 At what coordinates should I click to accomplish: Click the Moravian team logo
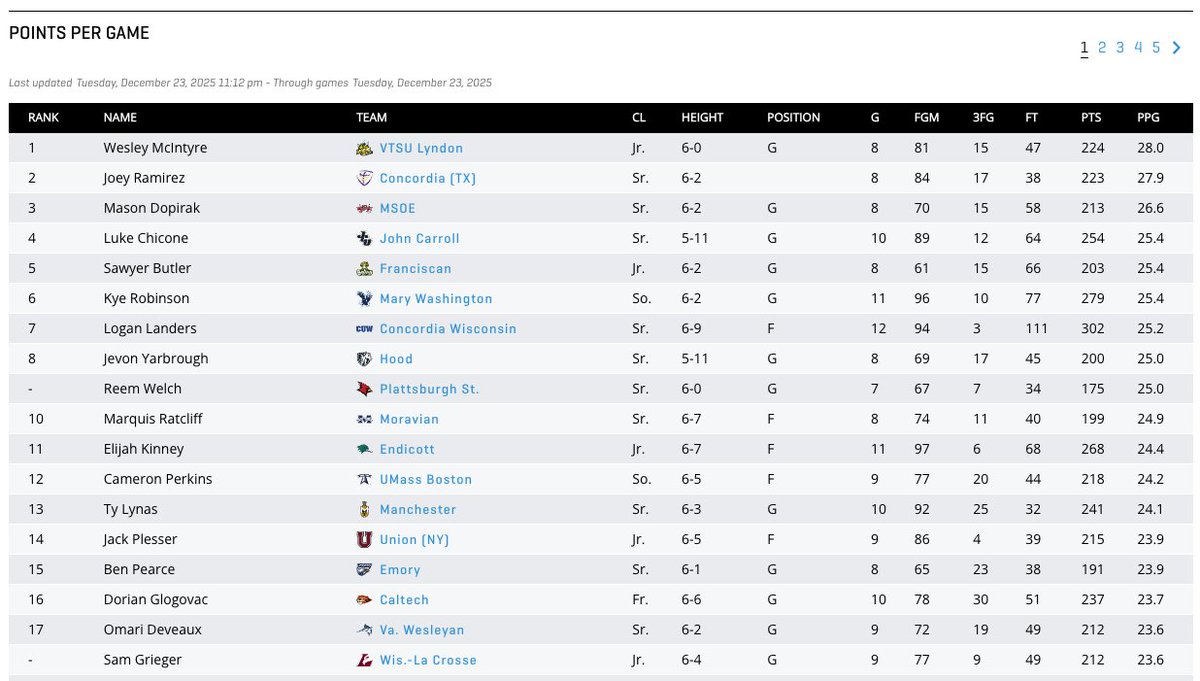[364, 419]
